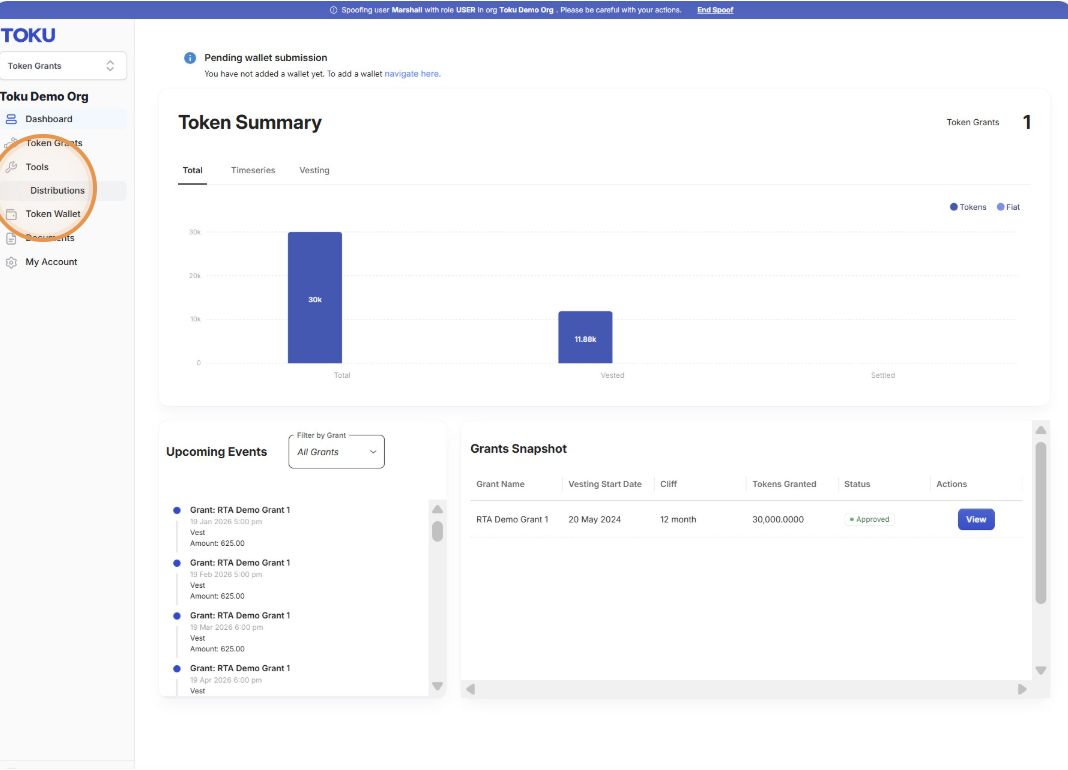Follow the navigate here wallet link
Screen dimensions: 1068x770
tap(412, 74)
